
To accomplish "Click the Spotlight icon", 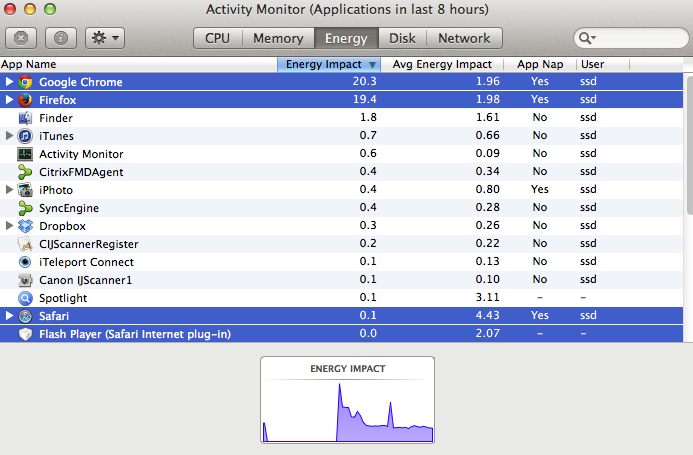I will 25,298.
